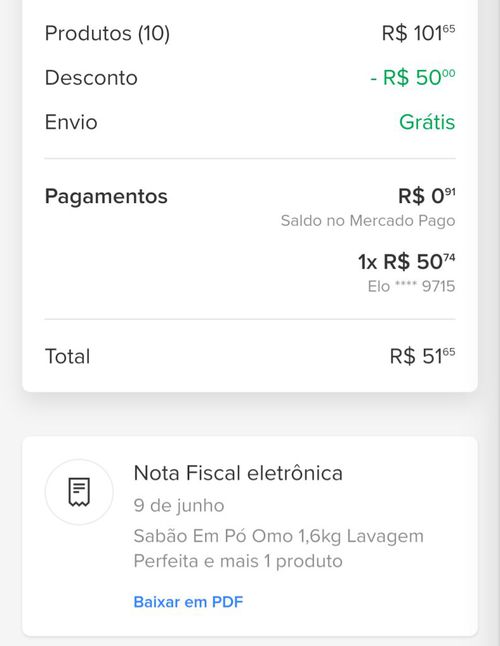Click the Produtos (10) label

tap(107, 33)
